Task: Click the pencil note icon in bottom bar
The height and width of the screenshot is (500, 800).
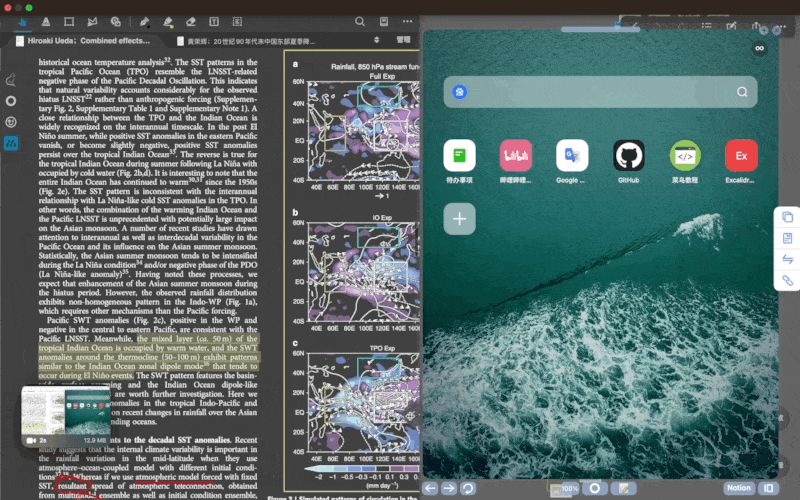Action: 623,488
